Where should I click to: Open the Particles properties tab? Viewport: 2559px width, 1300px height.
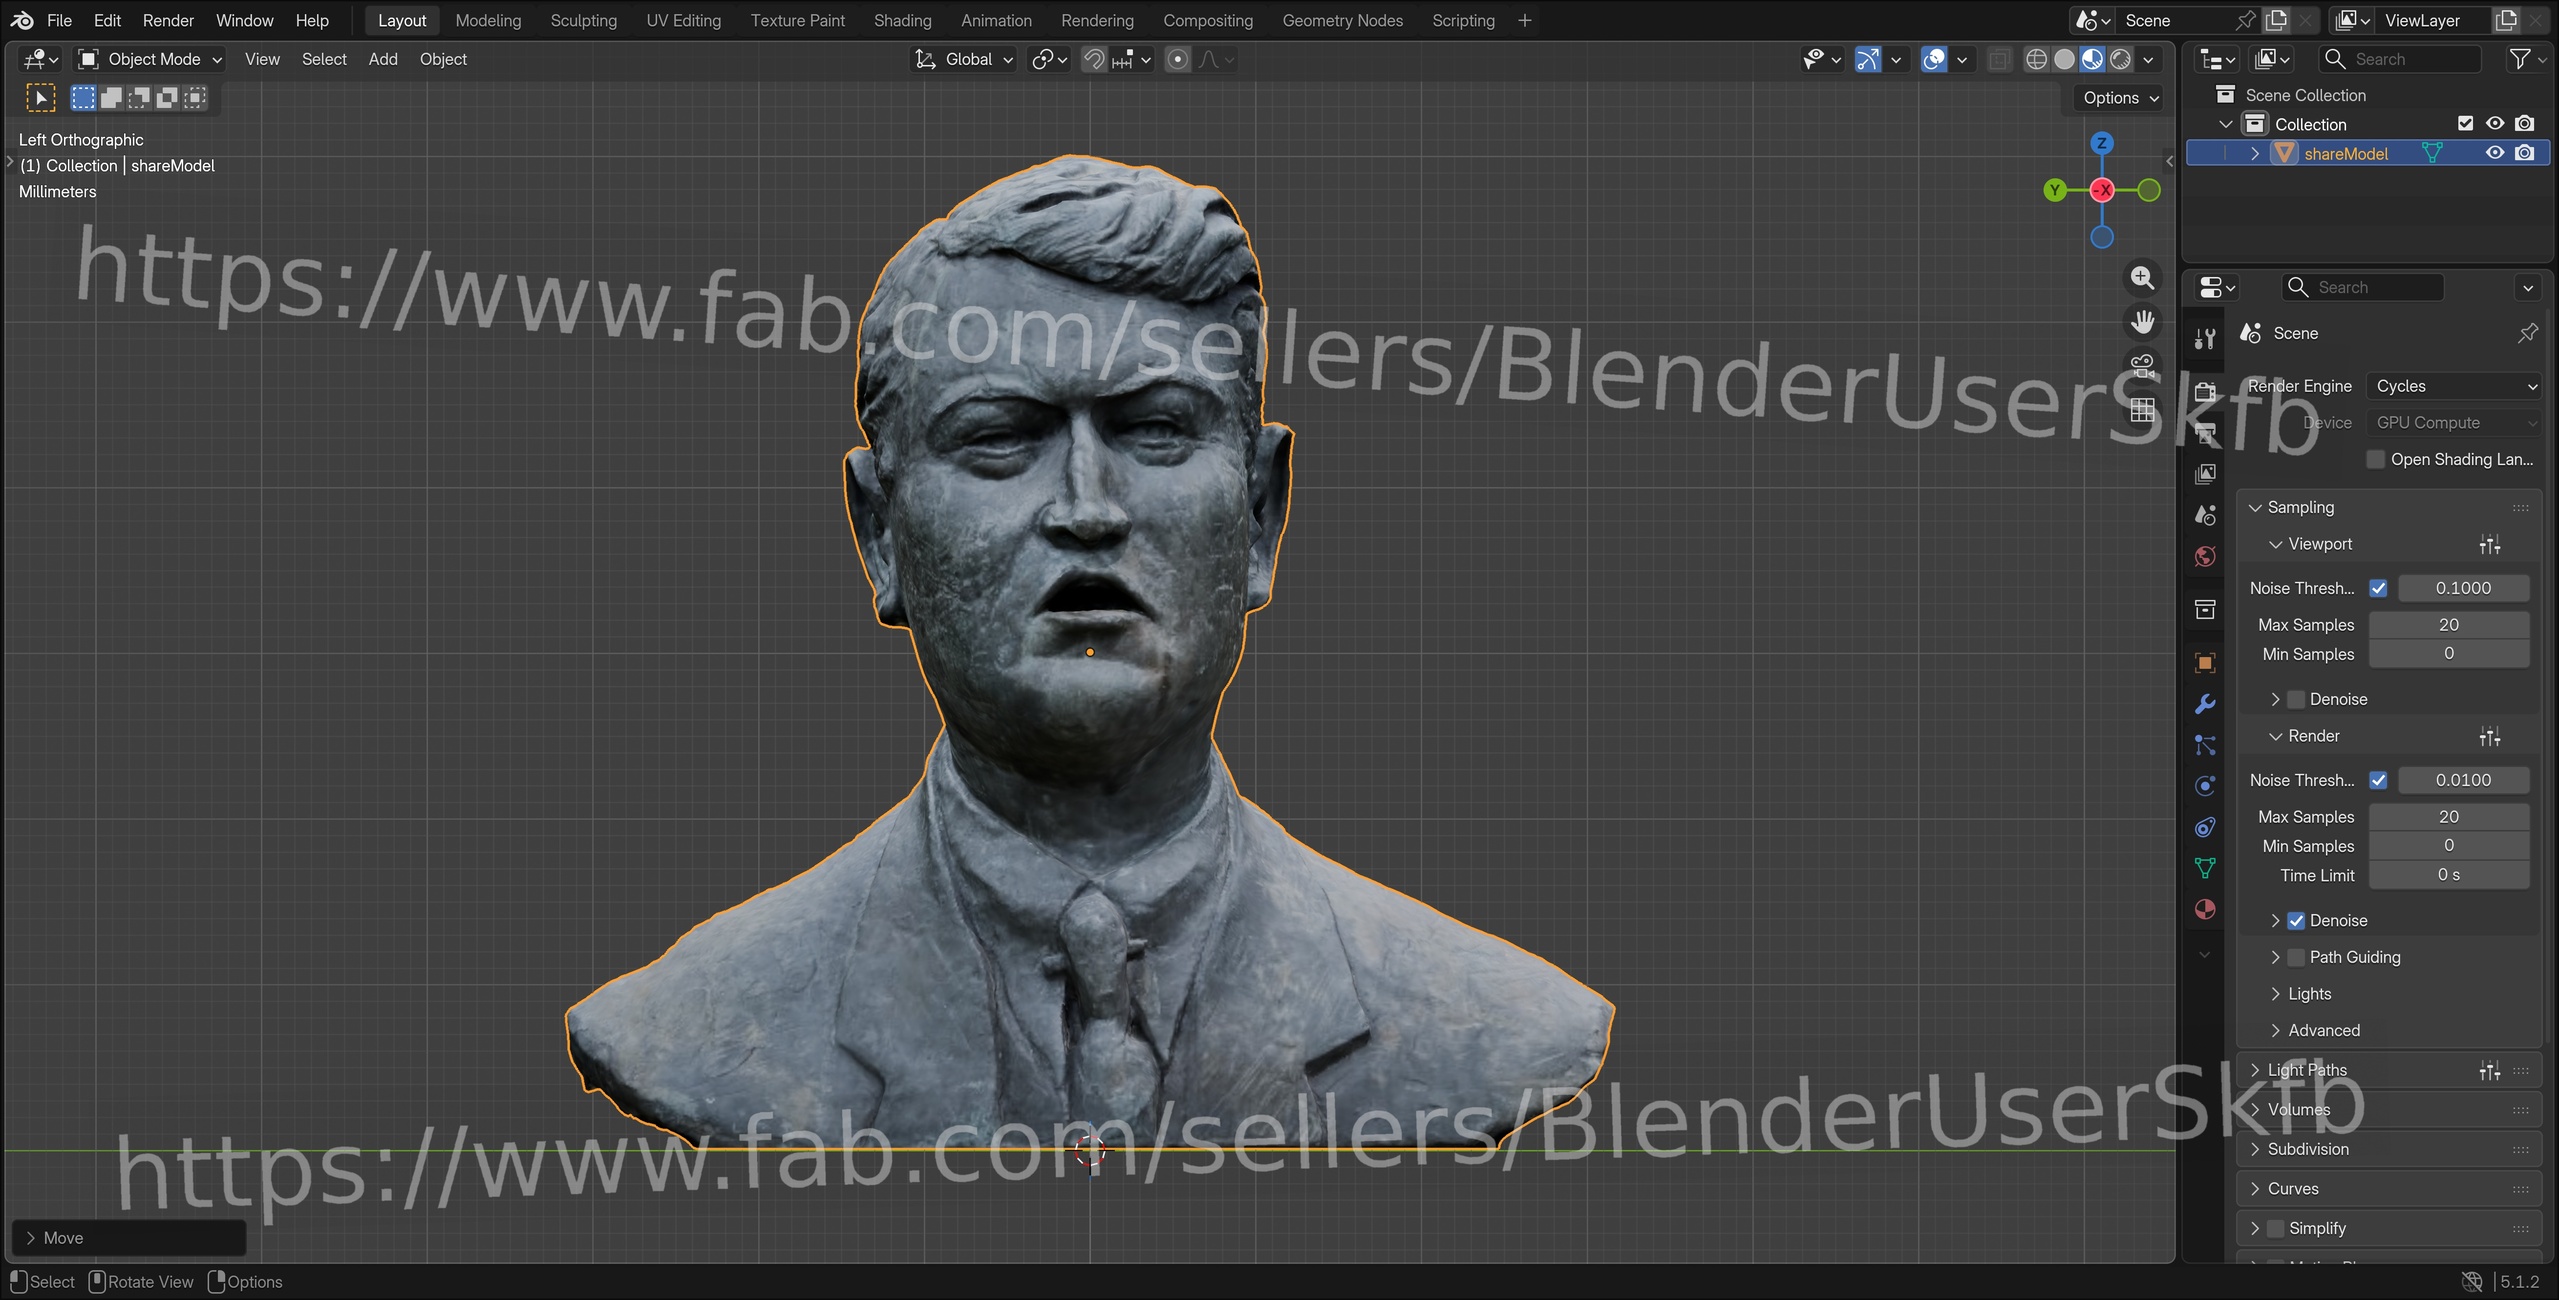pos(2205,745)
